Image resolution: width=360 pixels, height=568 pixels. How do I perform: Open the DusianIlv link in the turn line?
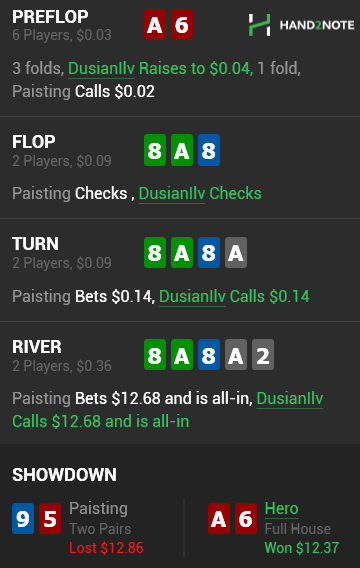192,296
